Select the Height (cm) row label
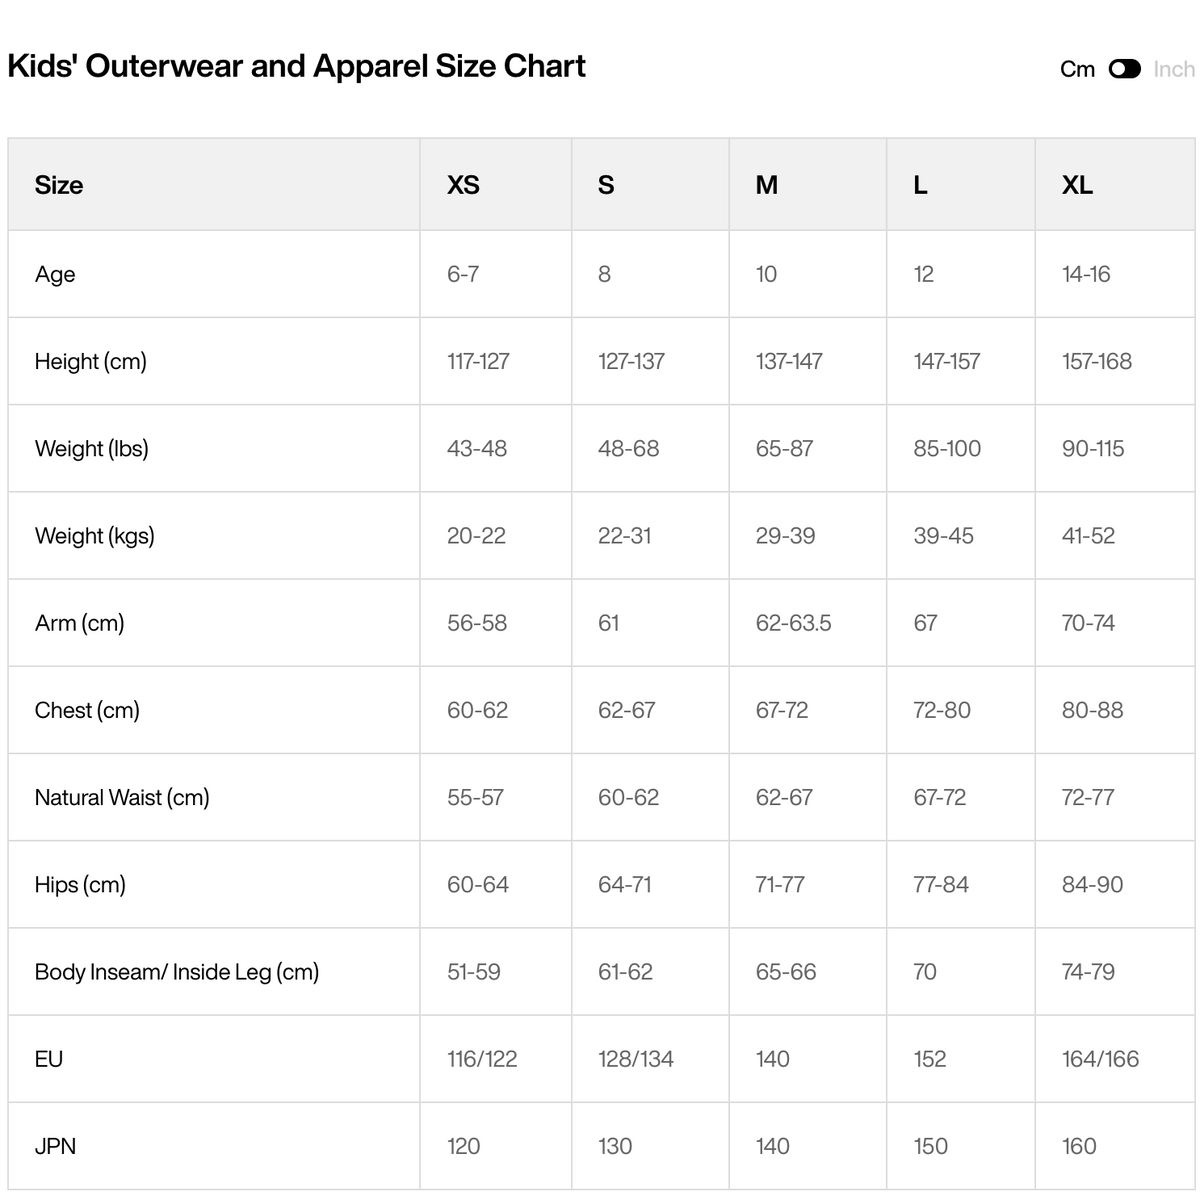Screen dimensions: 1200x1200 [91, 361]
